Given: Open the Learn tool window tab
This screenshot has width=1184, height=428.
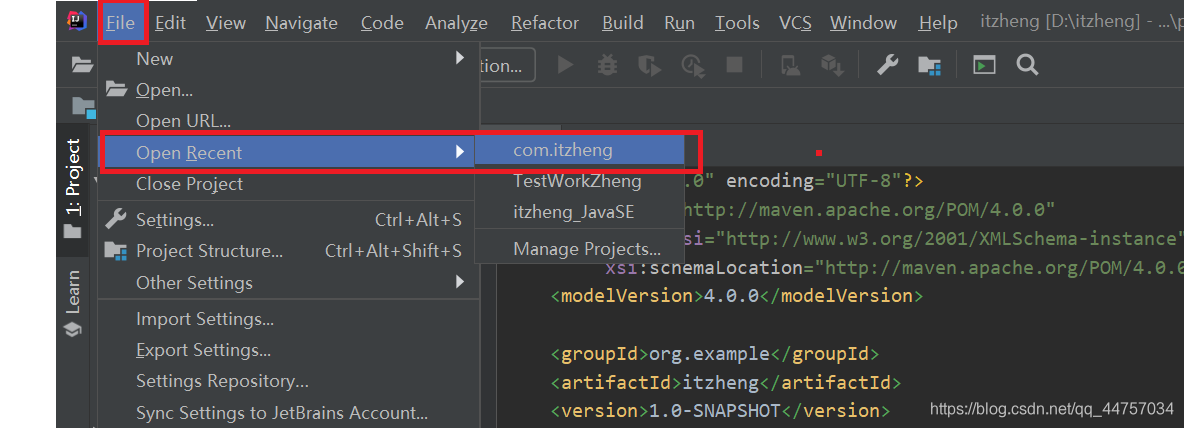Looking at the screenshot, I should click(73, 303).
